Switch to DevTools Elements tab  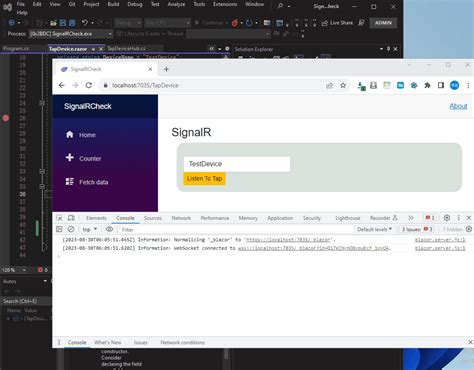(x=96, y=218)
